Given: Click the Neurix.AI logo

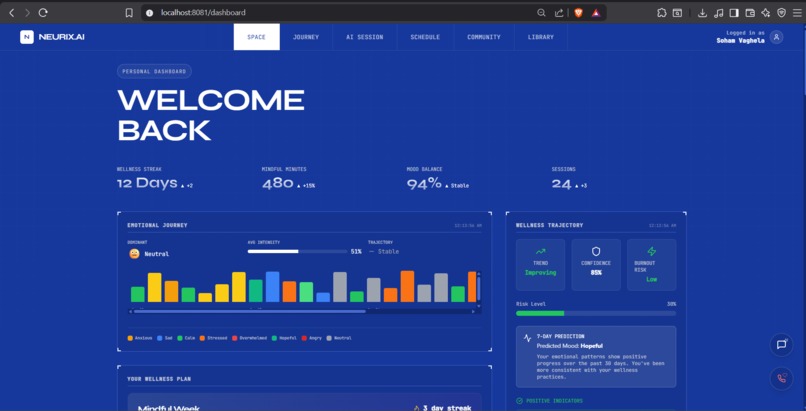Looking at the screenshot, I should (x=52, y=37).
